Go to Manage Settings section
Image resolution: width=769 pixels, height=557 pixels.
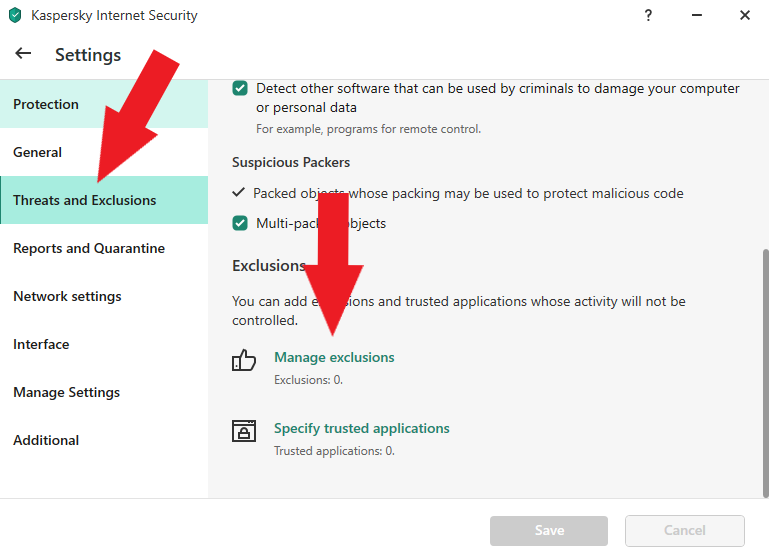pyautogui.click(x=66, y=392)
